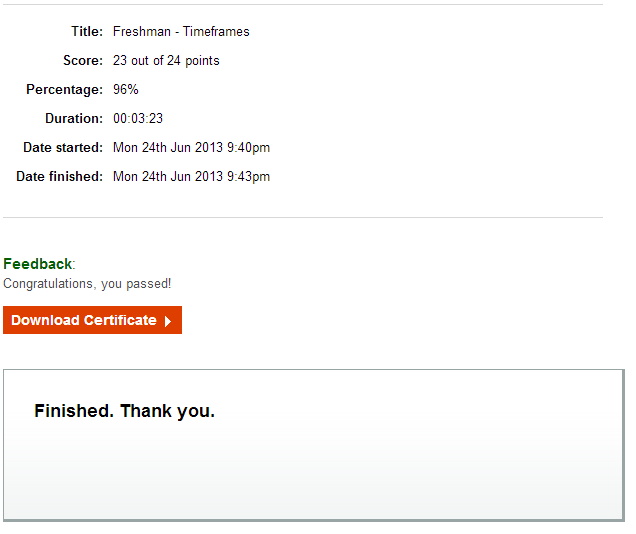This screenshot has height=534, width=636.
Task: Click the Finished. Thank you. message
Action: click(x=125, y=411)
